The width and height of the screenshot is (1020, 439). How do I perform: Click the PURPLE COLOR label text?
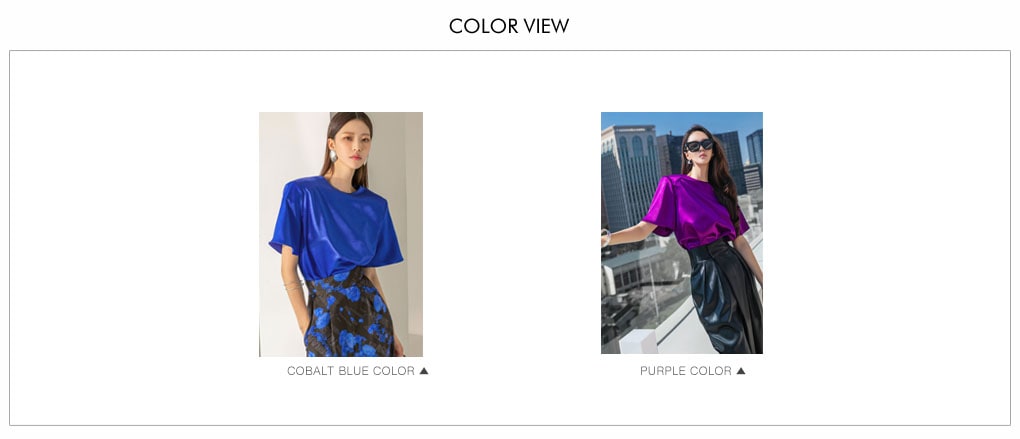[686, 371]
